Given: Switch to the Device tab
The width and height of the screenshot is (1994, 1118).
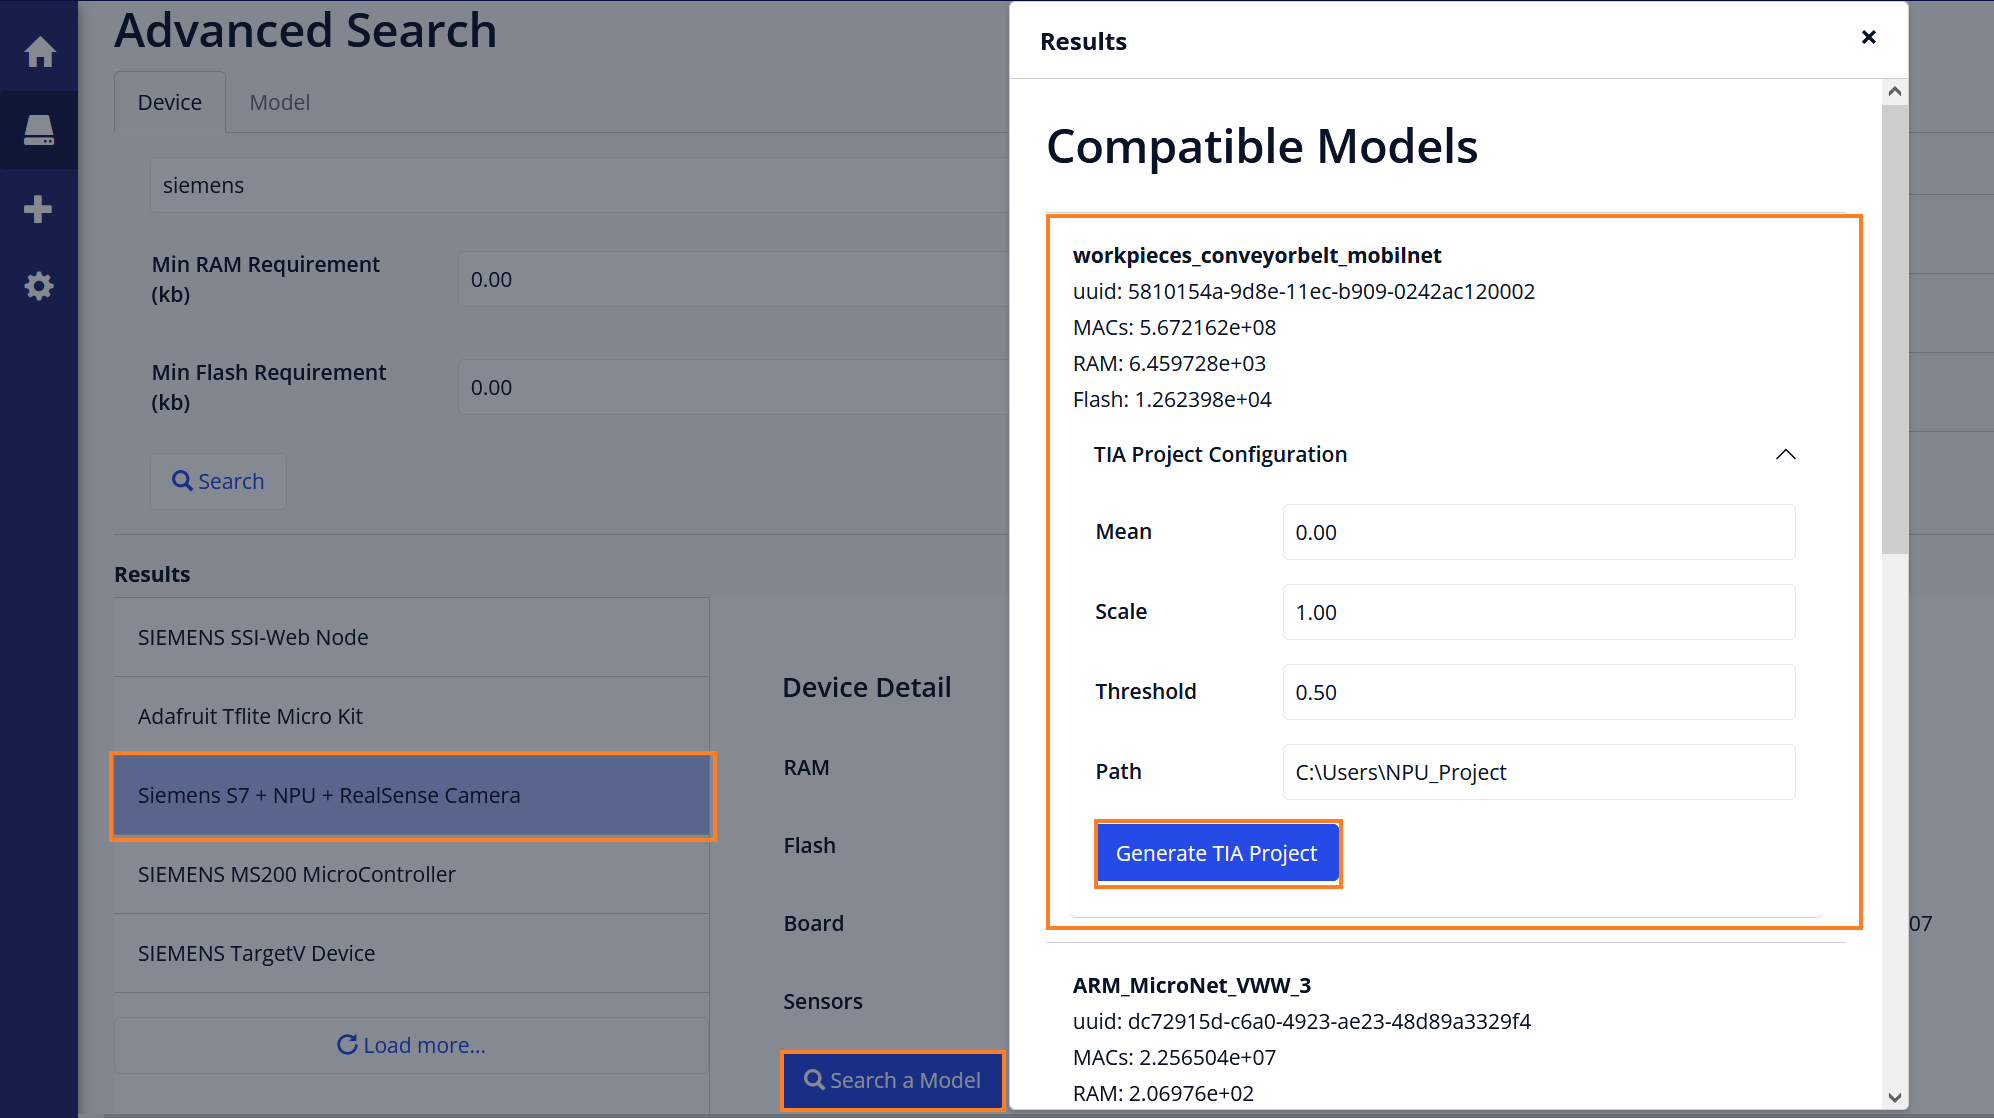Looking at the screenshot, I should tap(170, 102).
